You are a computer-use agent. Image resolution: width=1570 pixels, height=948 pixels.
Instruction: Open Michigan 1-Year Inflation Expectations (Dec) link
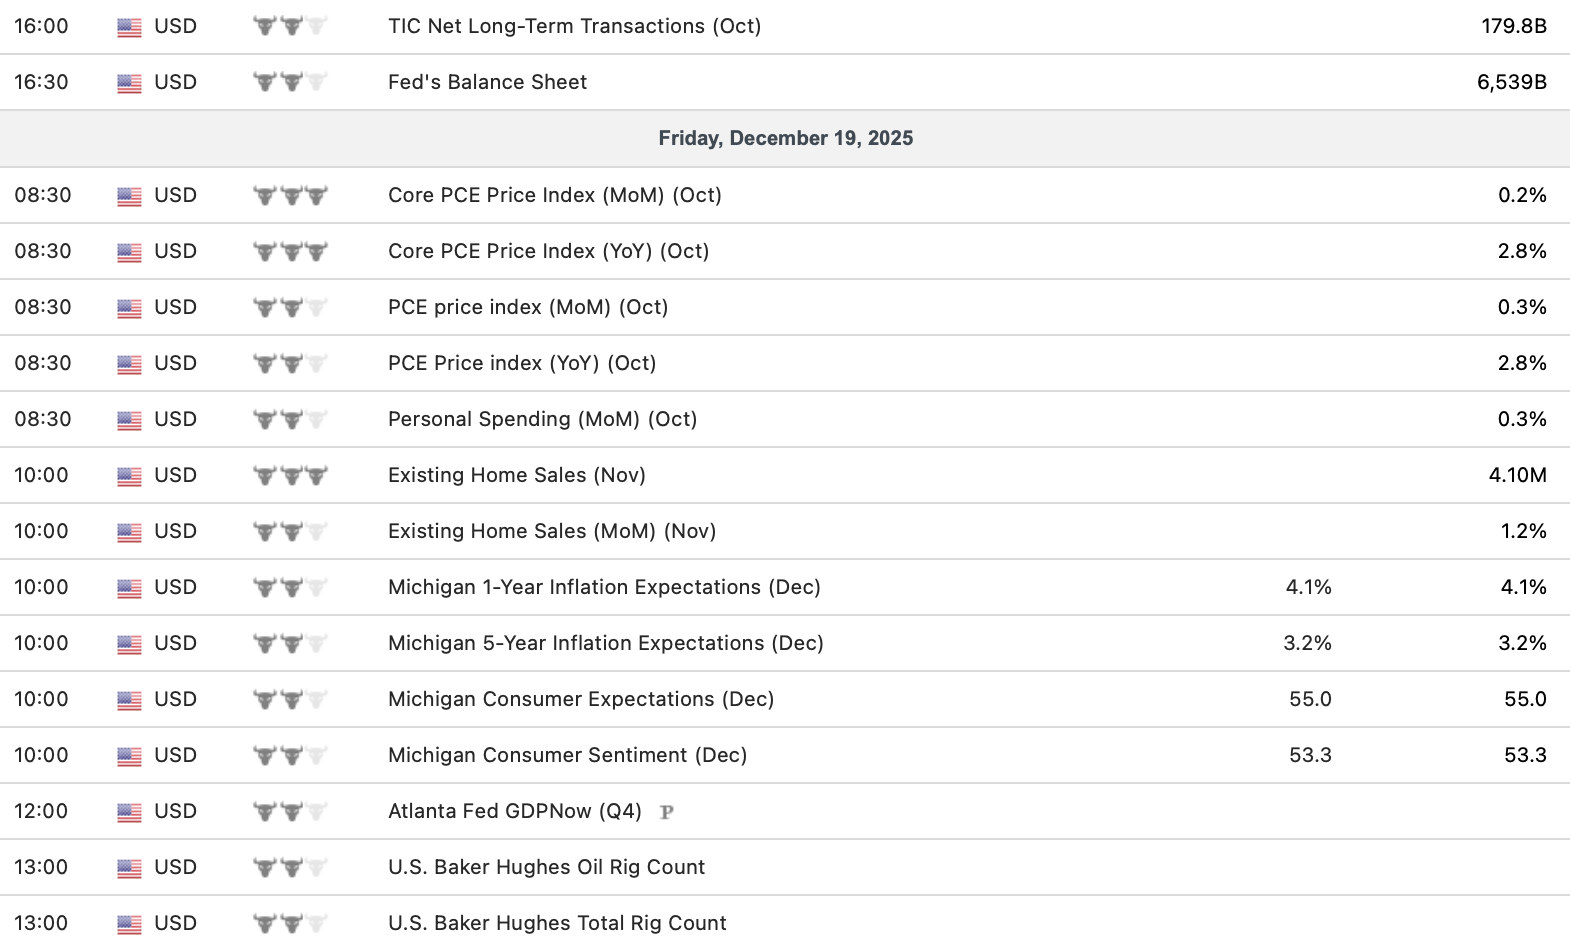(x=604, y=587)
